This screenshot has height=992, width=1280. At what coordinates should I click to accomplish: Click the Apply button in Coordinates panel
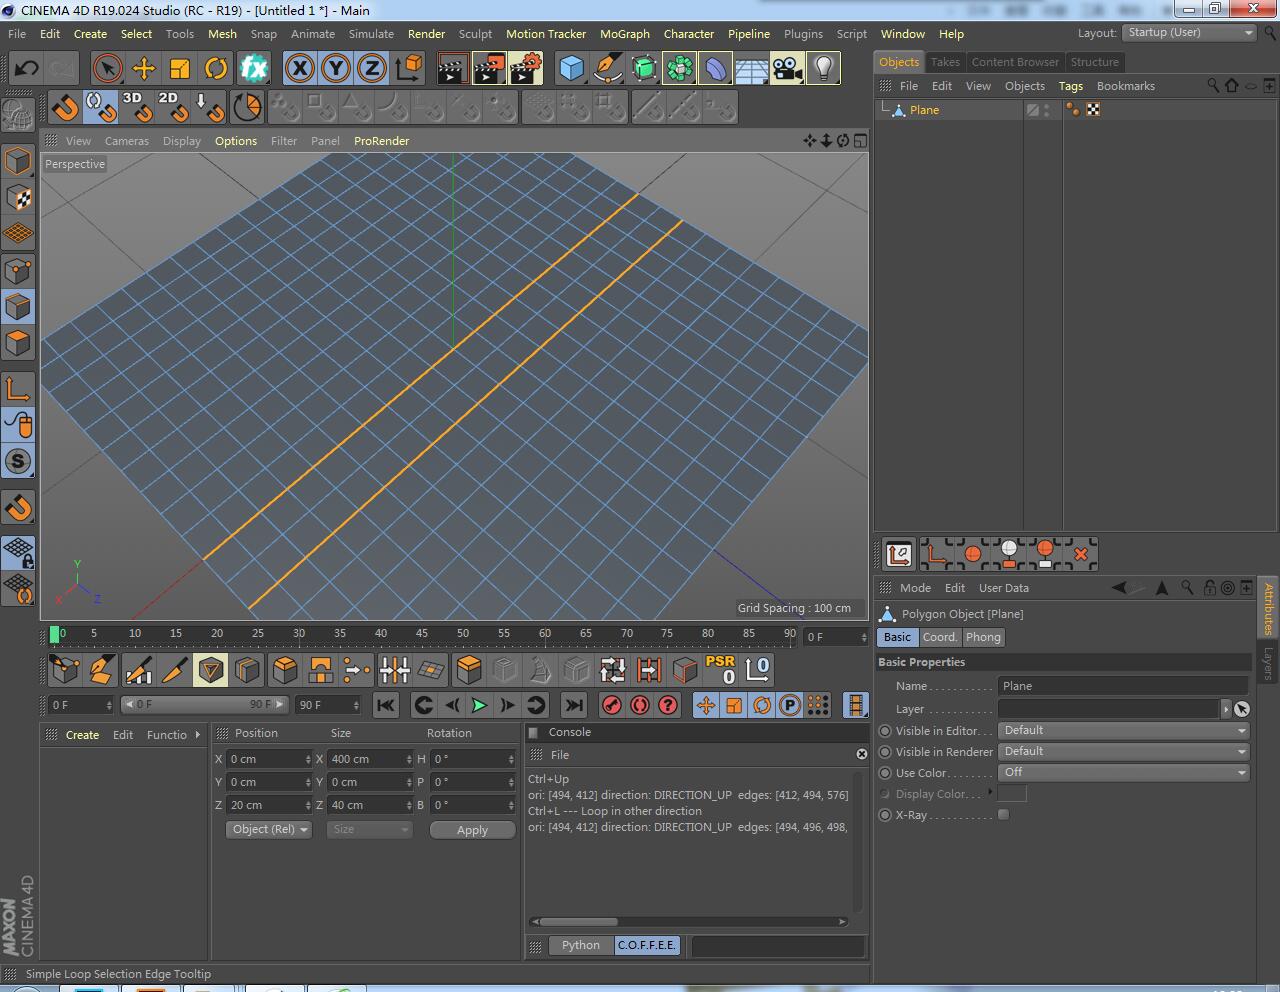pyautogui.click(x=472, y=829)
